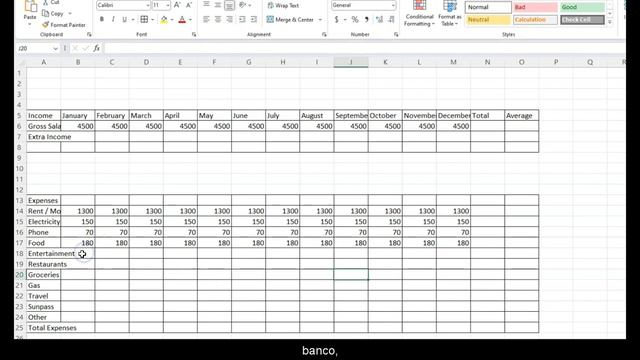The width and height of the screenshot is (640, 360).
Task: Apply the Check Cell style
Action: (x=582, y=20)
